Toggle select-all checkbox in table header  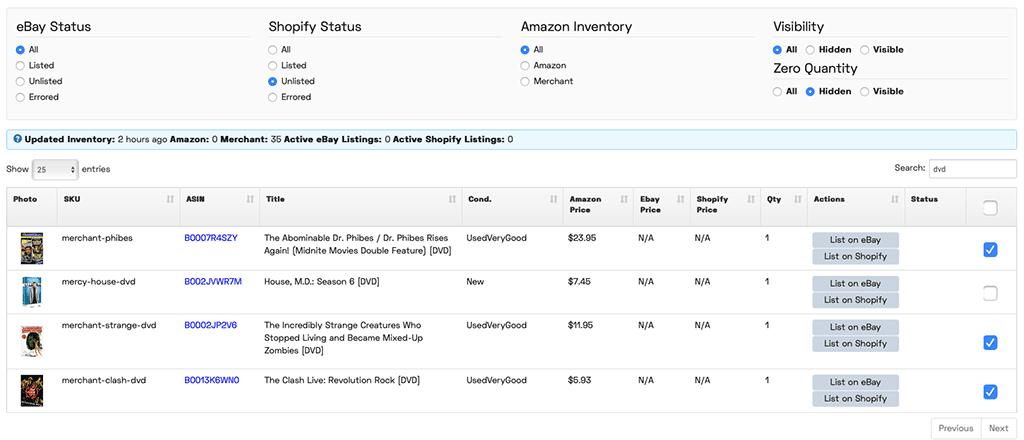tap(990, 208)
